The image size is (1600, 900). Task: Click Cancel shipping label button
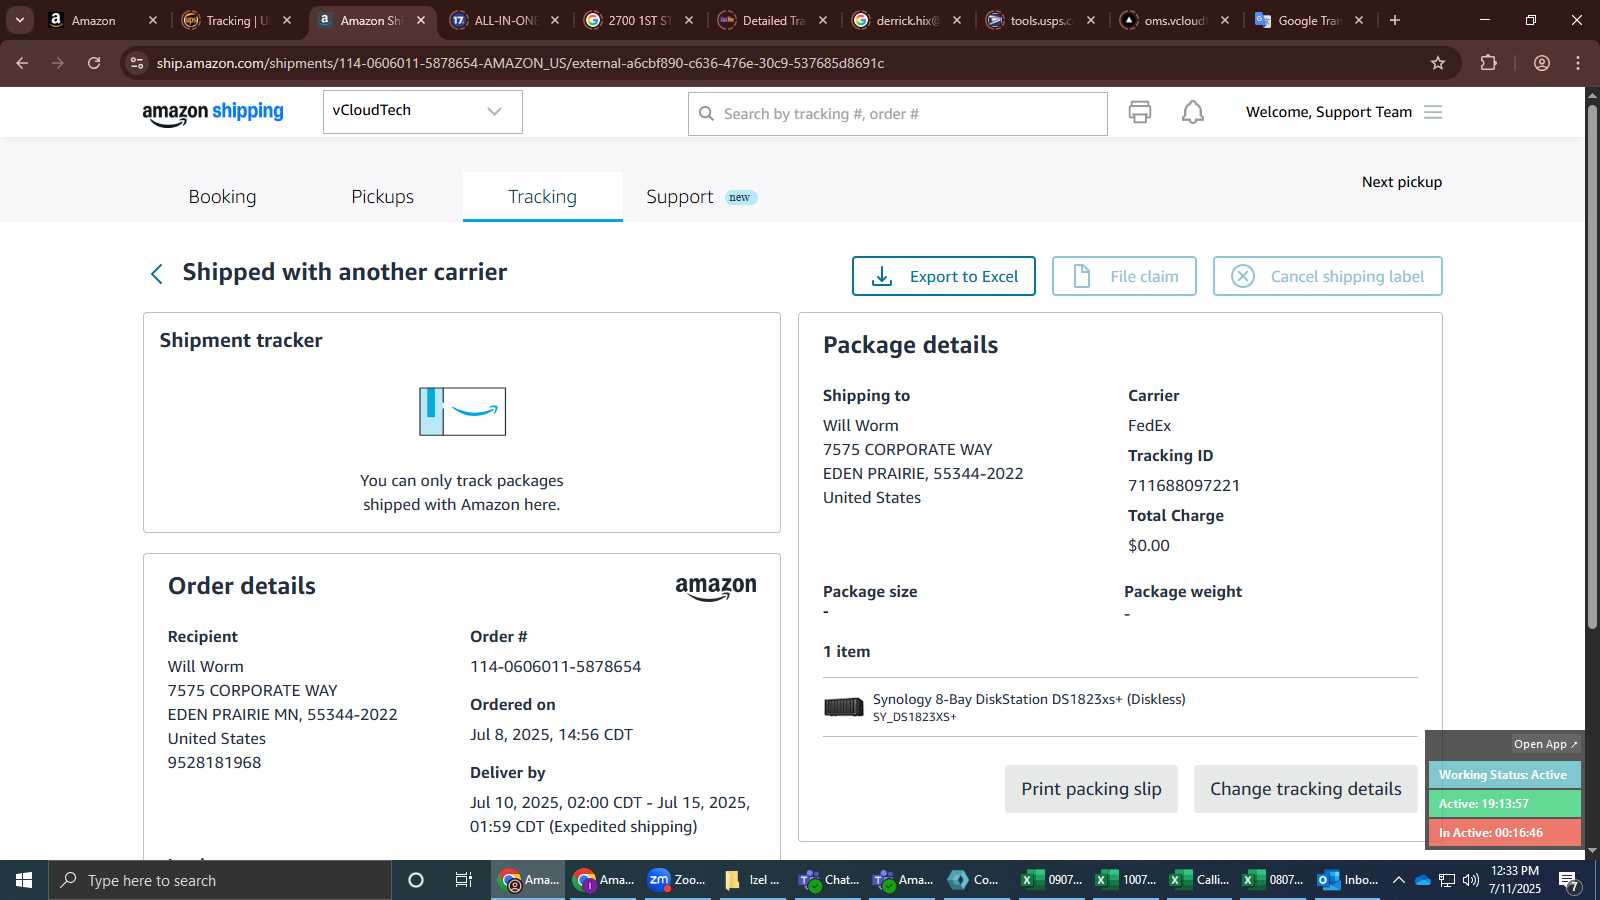(x=1328, y=276)
